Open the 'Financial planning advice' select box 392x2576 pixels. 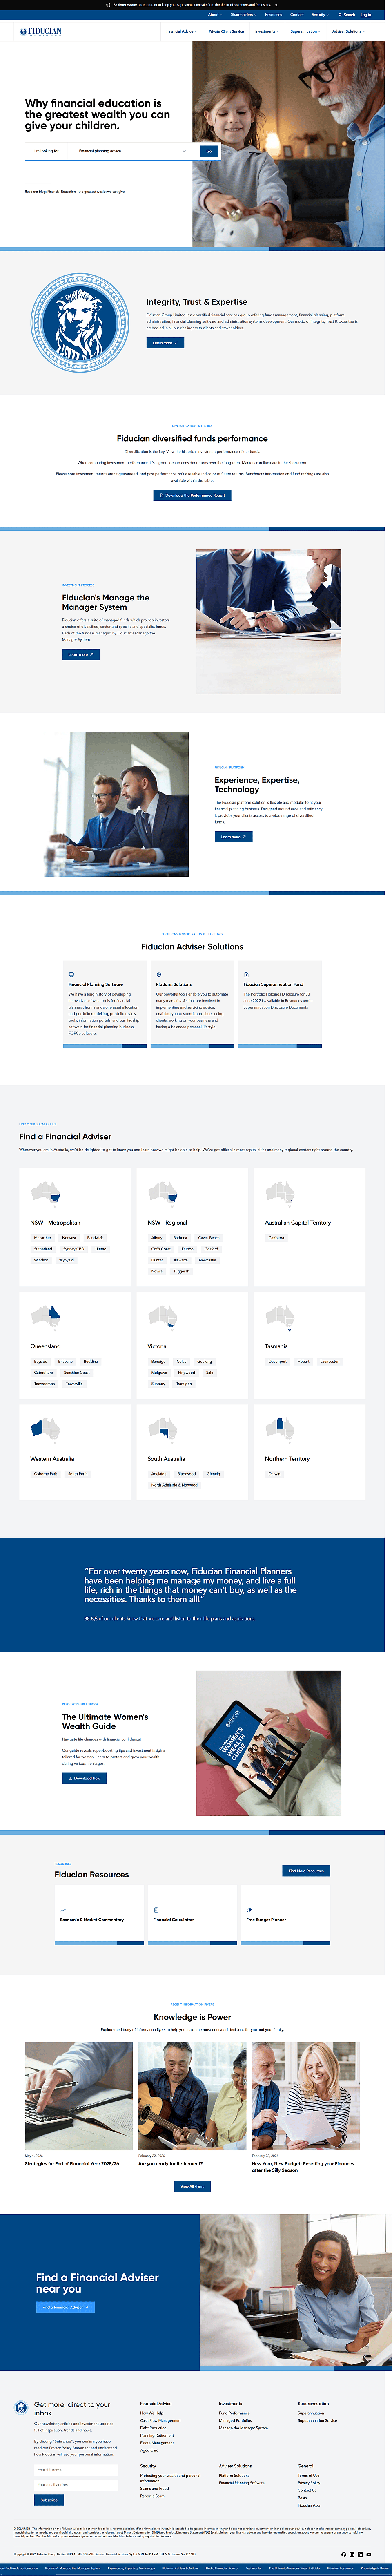click(132, 151)
